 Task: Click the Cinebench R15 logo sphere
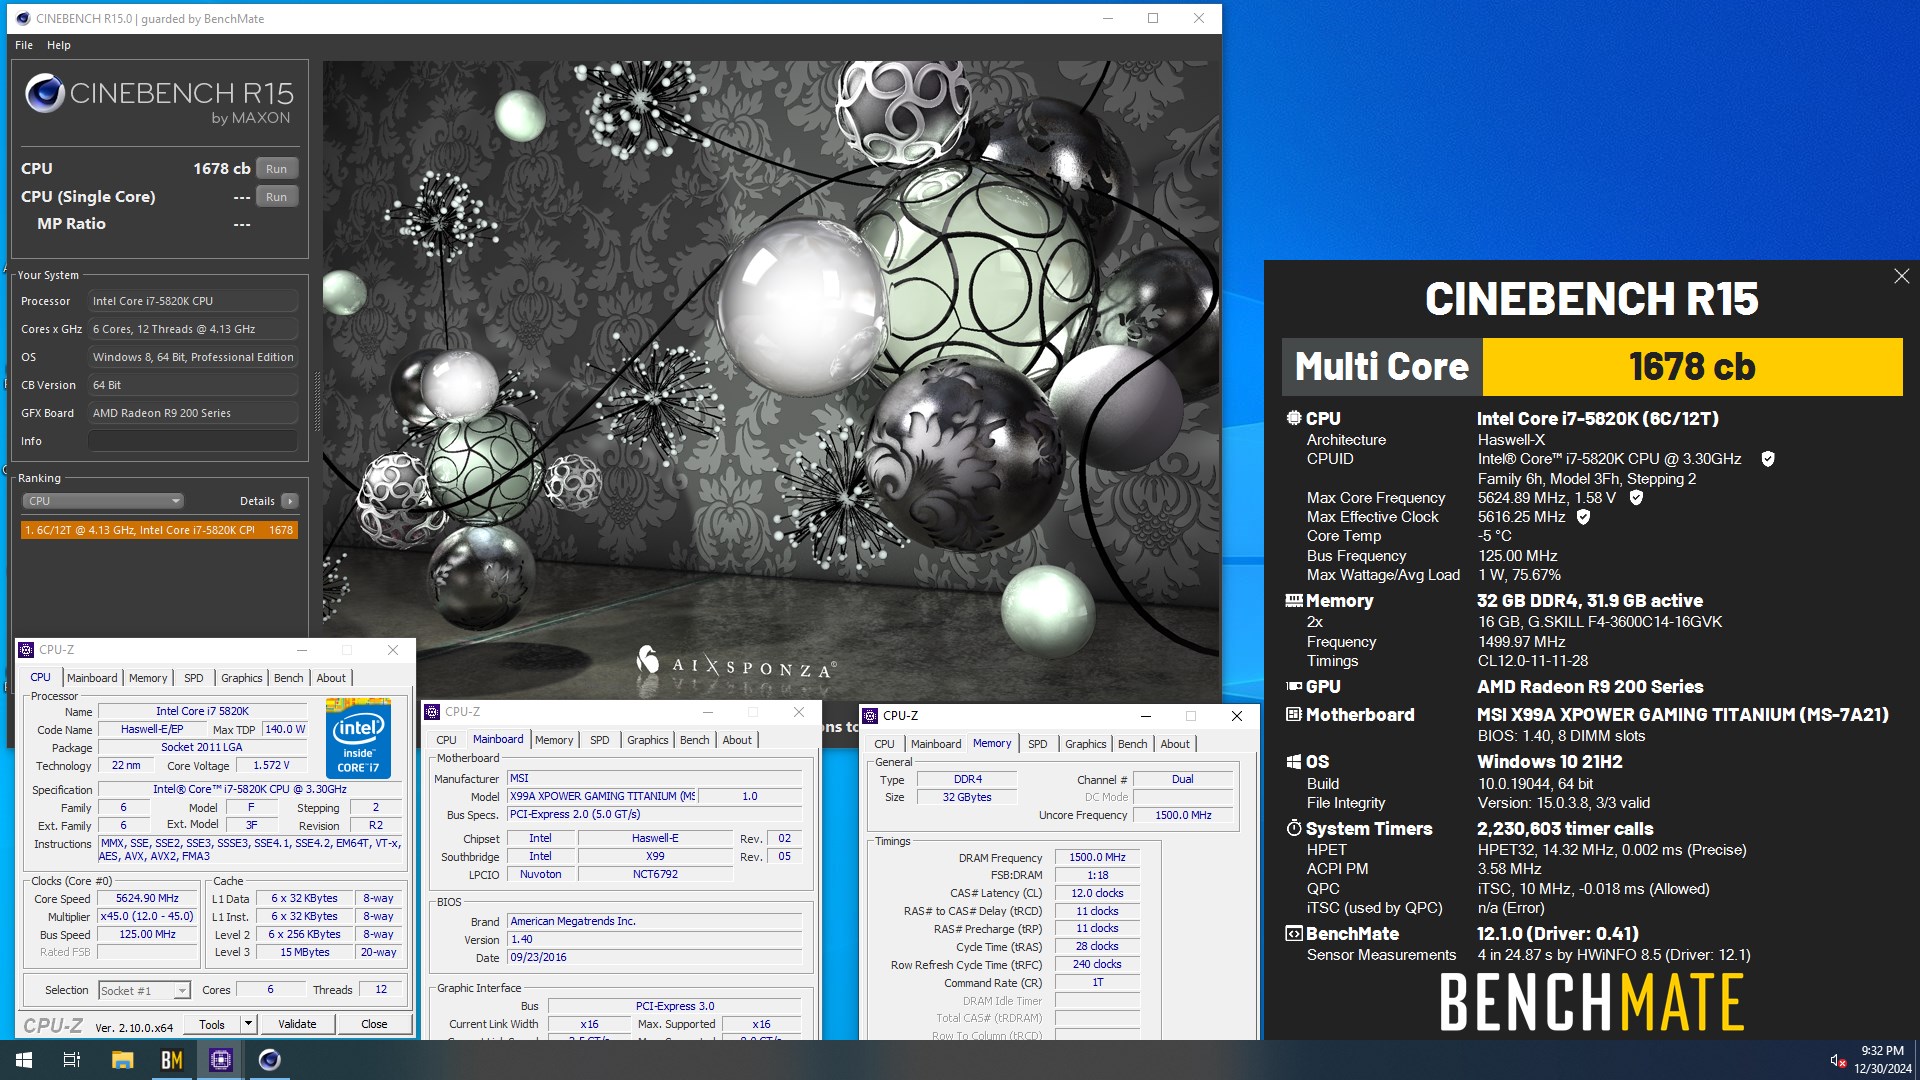45,93
